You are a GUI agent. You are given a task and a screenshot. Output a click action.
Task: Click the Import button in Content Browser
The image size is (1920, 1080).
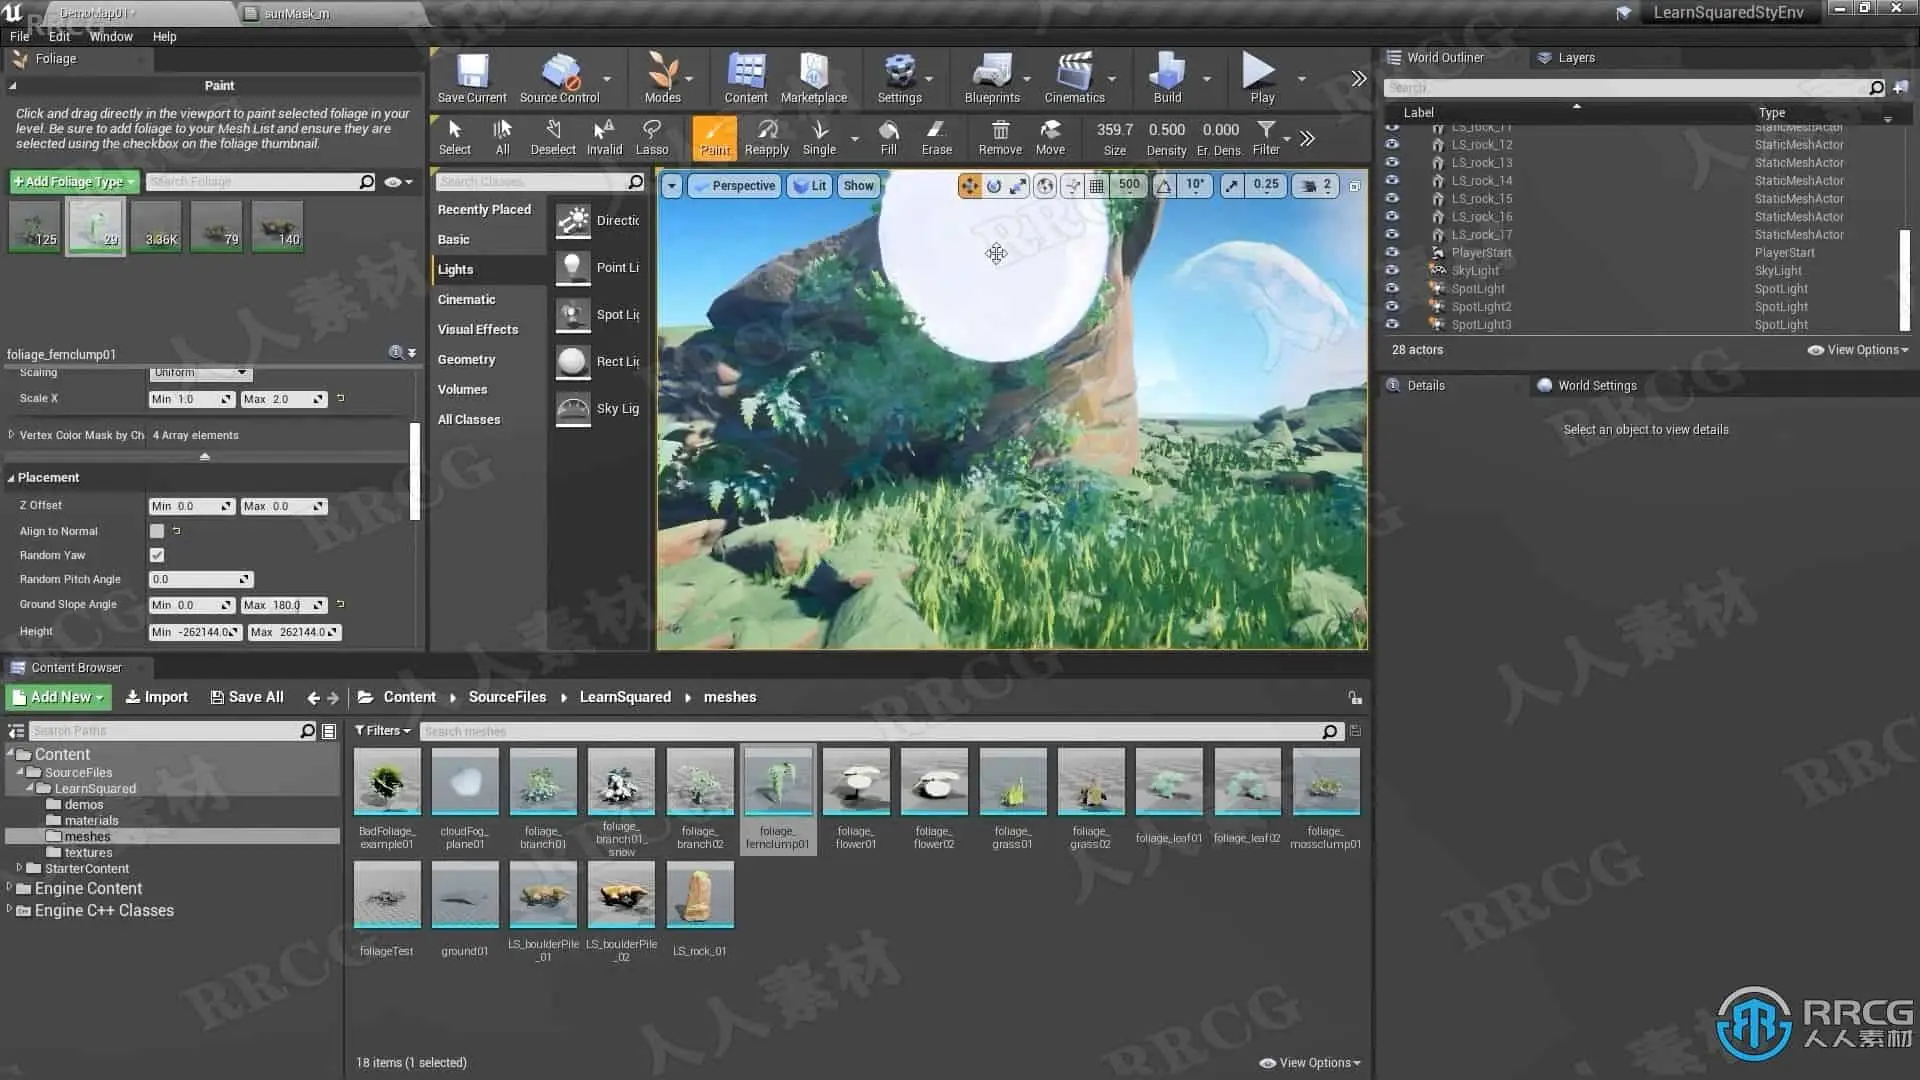click(157, 697)
